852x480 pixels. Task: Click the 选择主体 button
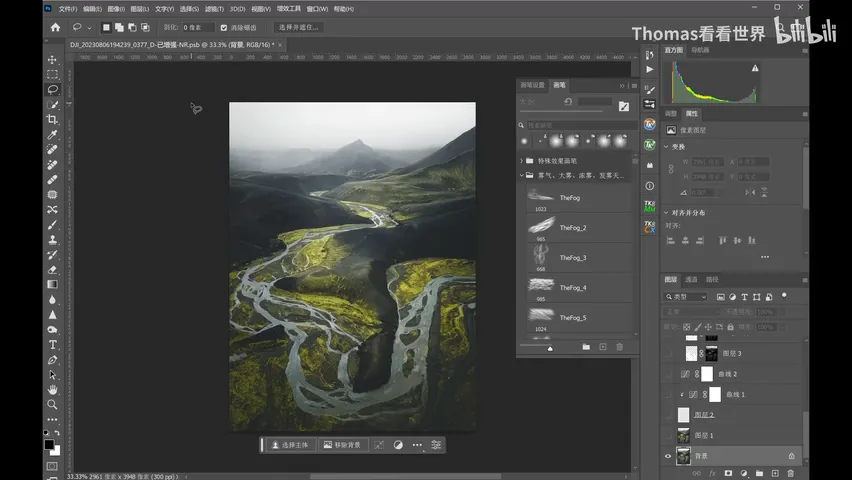(290, 445)
